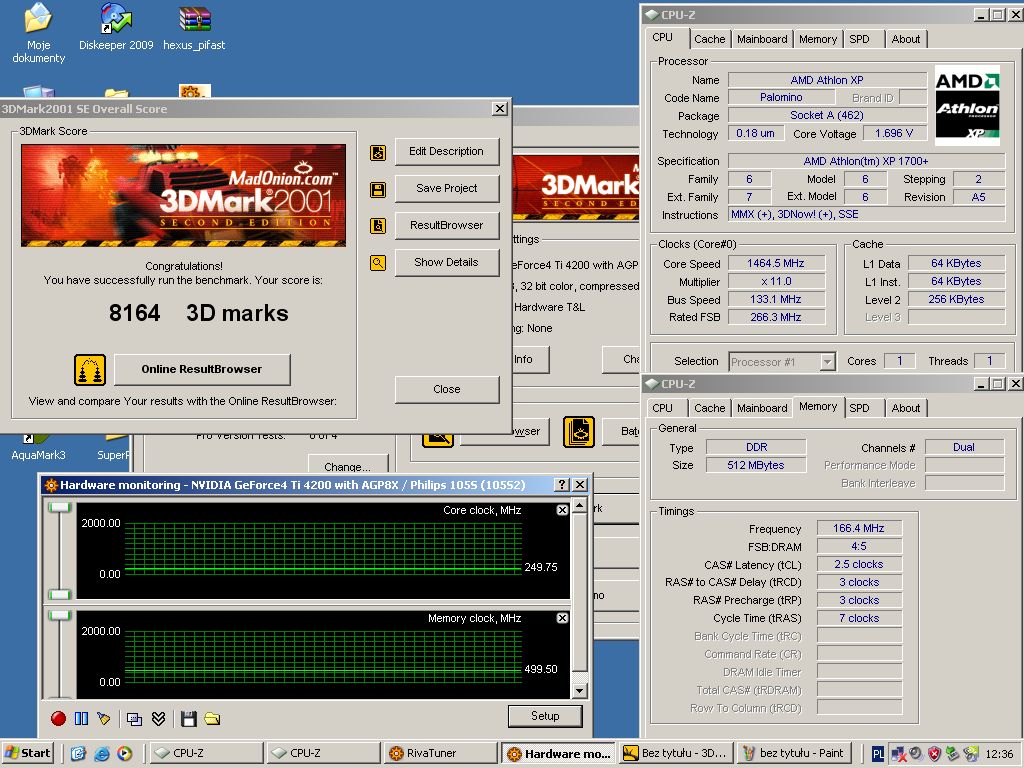The image size is (1024, 768).
Task: Click the Save Project button
Action: [447, 188]
